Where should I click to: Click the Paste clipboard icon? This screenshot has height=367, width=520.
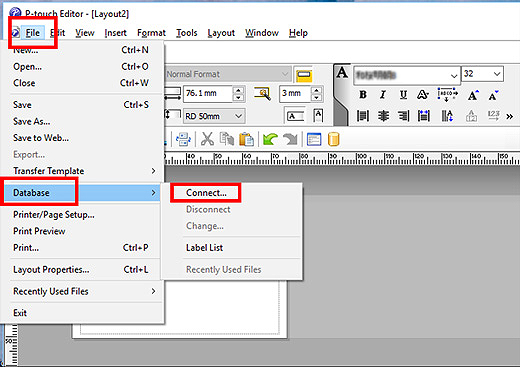point(246,139)
